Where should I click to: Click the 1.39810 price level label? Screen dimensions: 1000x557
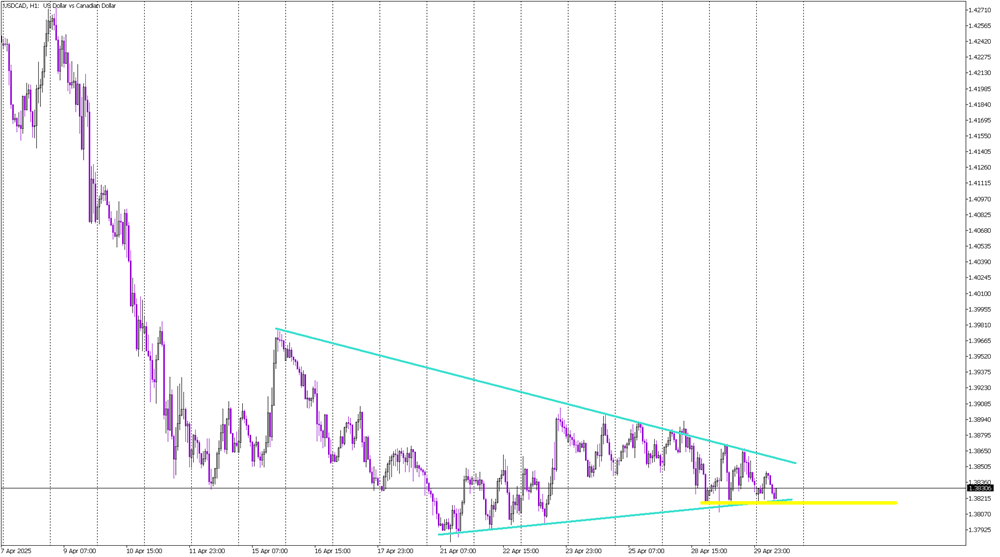pos(980,325)
